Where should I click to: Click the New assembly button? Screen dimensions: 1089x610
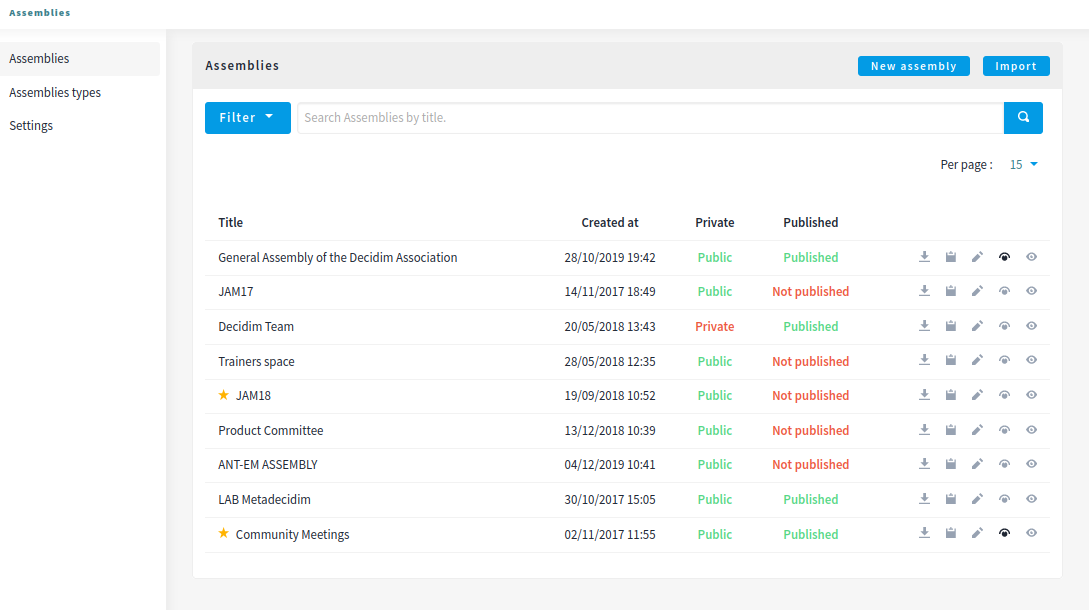point(913,66)
